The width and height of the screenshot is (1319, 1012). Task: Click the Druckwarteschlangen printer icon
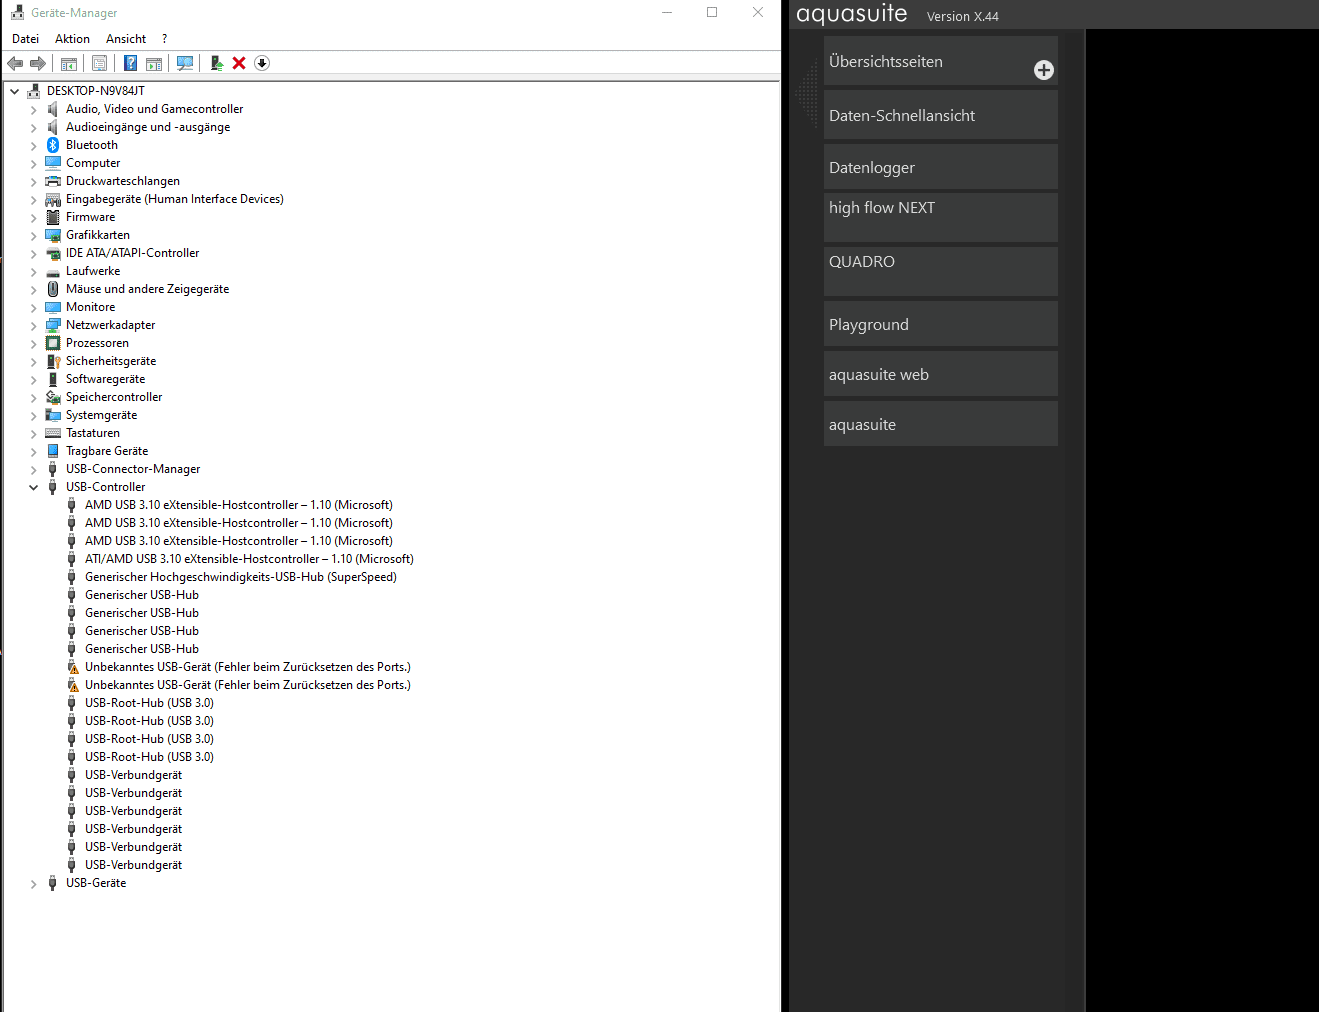[53, 181]
